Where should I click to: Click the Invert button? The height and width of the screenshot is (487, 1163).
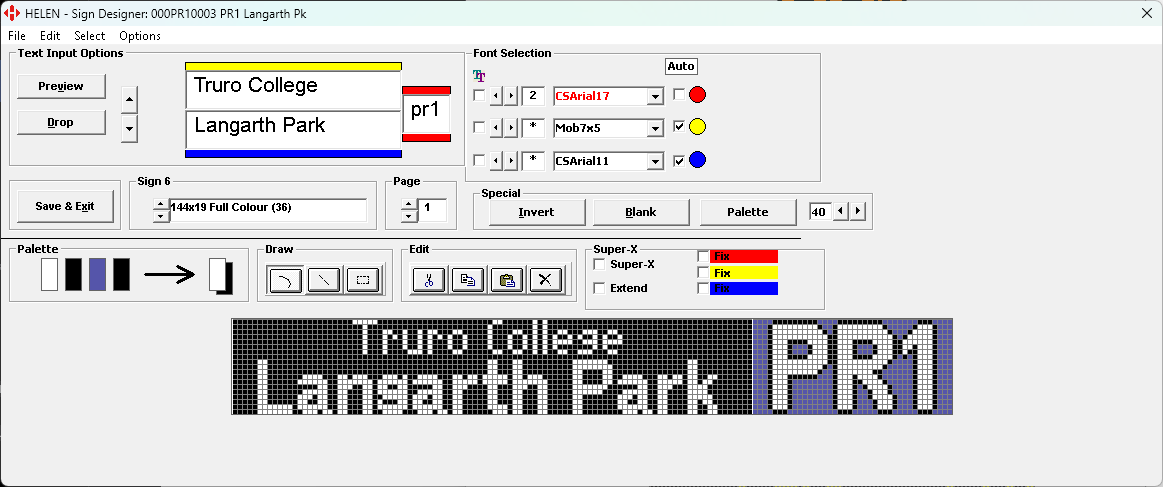(536, 212)
